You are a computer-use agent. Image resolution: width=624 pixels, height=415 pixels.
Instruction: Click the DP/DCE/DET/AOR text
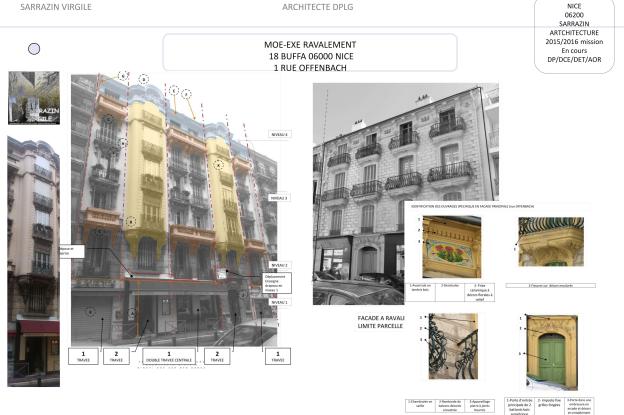click(x=574, y=59)
